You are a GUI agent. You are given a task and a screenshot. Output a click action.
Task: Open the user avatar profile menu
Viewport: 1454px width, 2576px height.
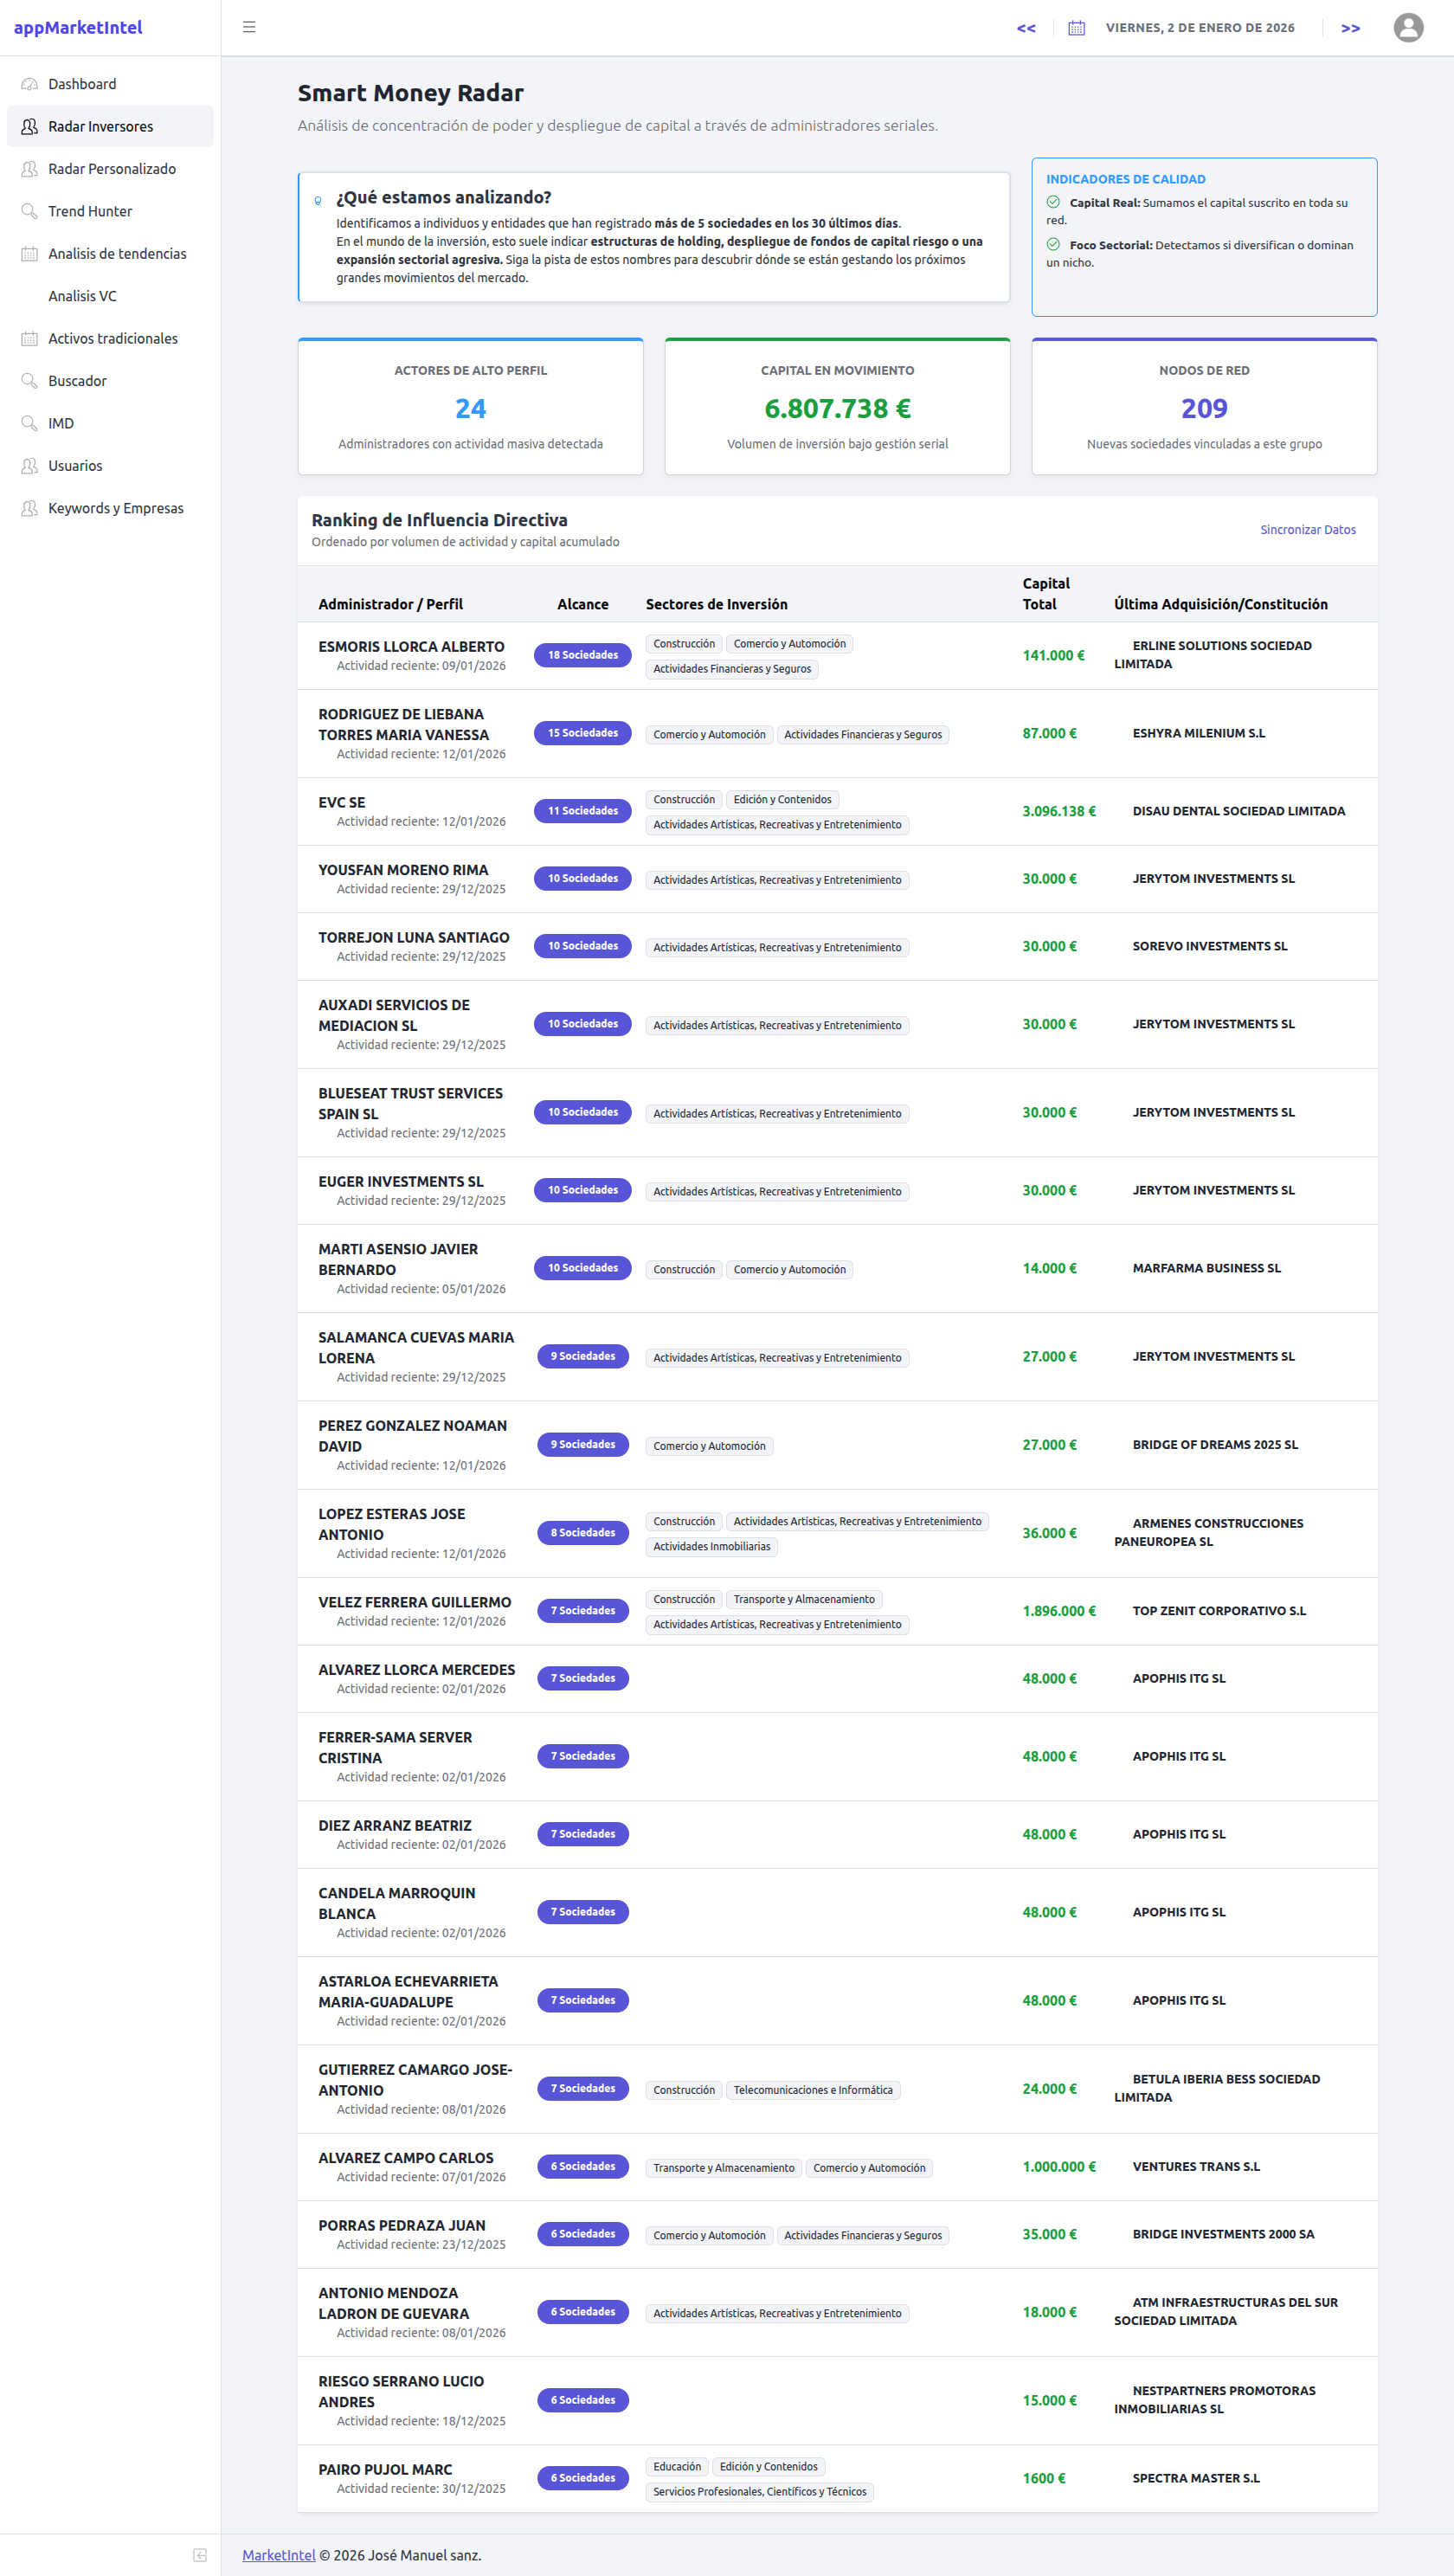click(1408, 27)
